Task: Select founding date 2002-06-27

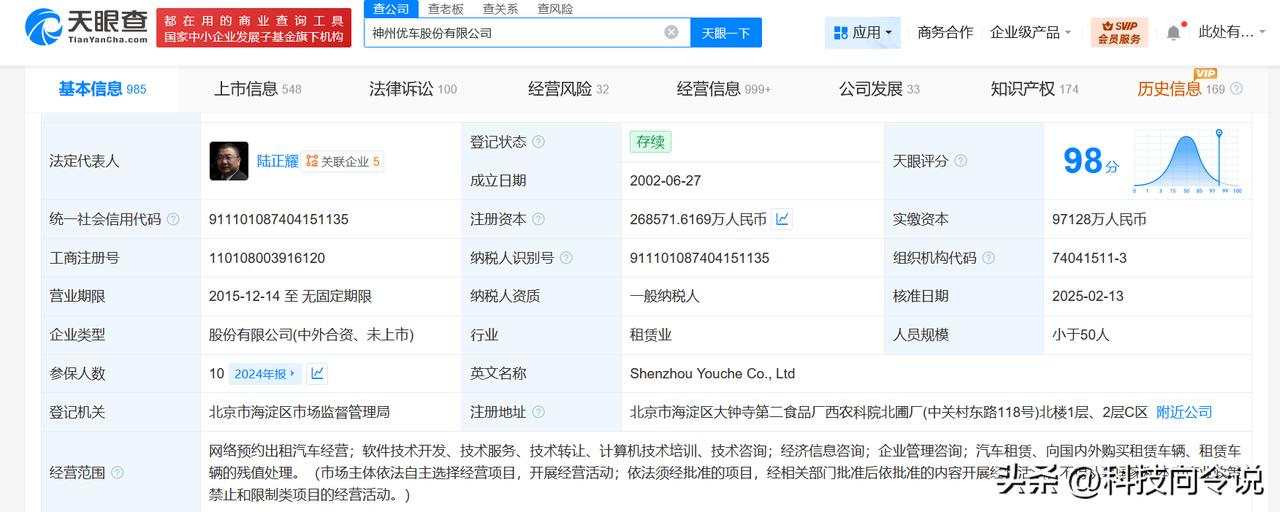Action: pyautogui.click(x=665, y=181)
